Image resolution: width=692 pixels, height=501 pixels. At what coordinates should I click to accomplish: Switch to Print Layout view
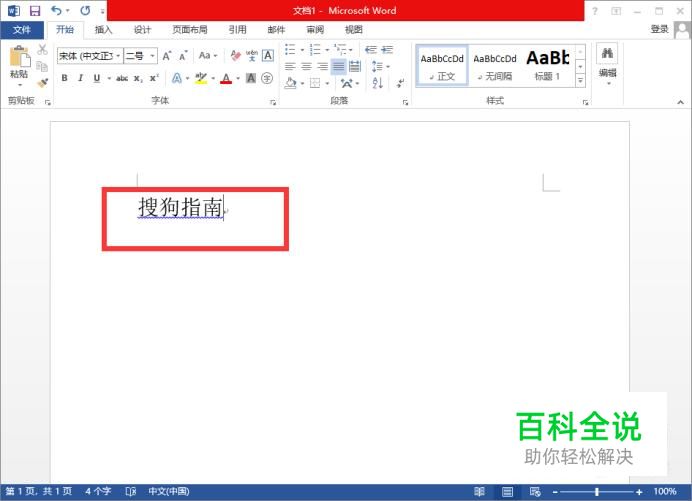[x=508, y=491]
